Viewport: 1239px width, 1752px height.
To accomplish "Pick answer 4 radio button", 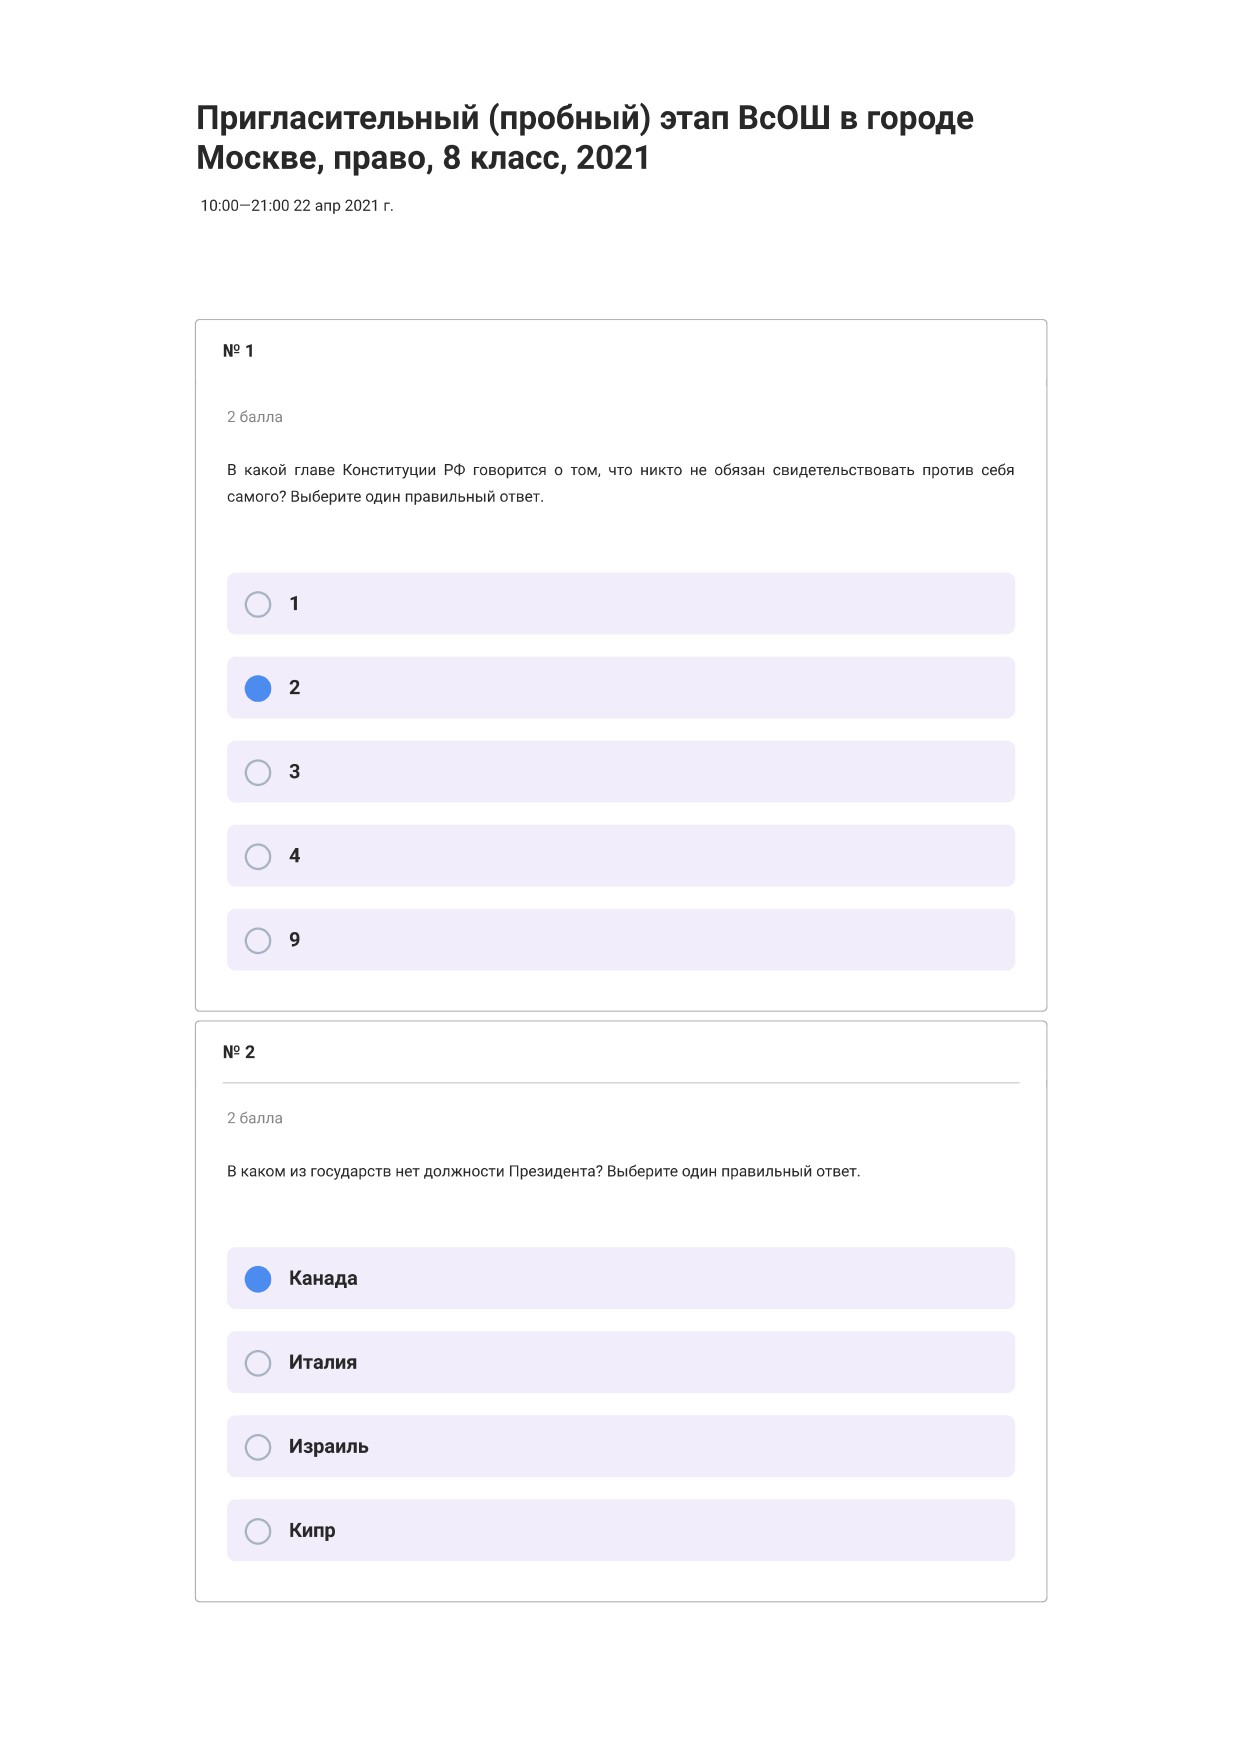I will [258, 856].
